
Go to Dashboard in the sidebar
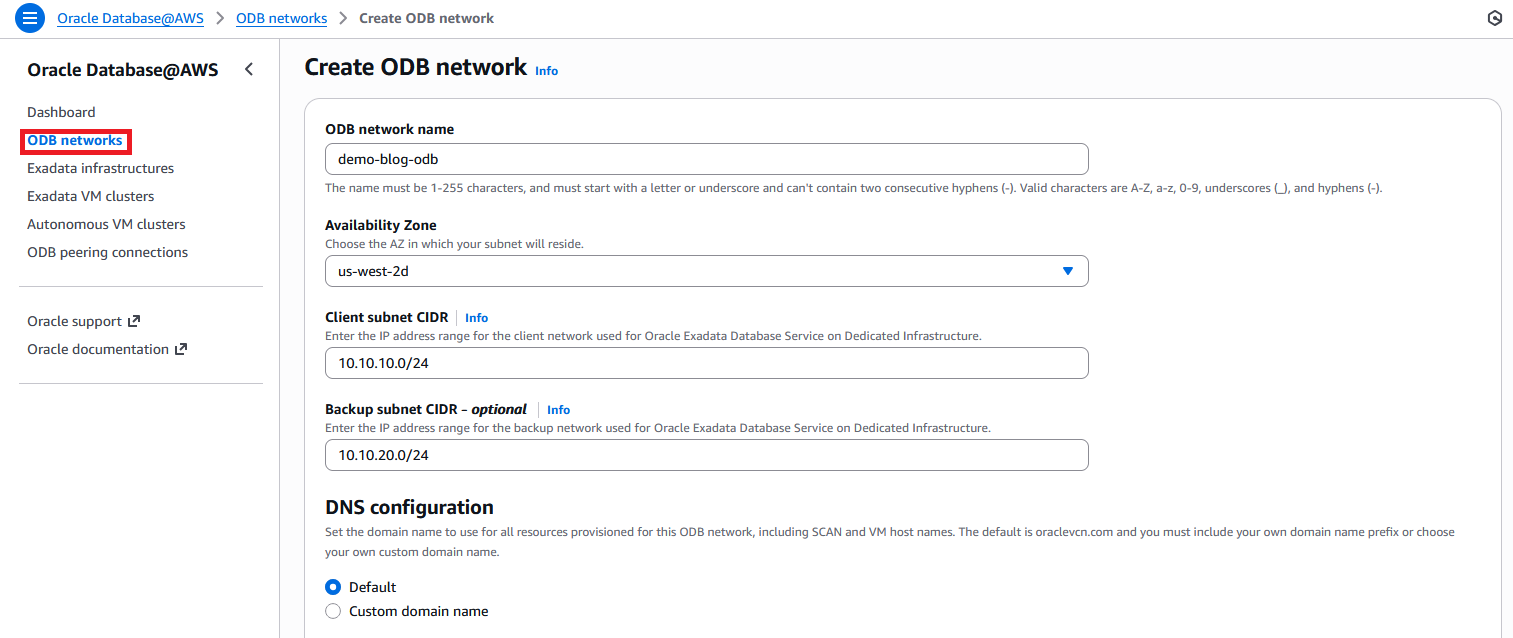point(61,112)
